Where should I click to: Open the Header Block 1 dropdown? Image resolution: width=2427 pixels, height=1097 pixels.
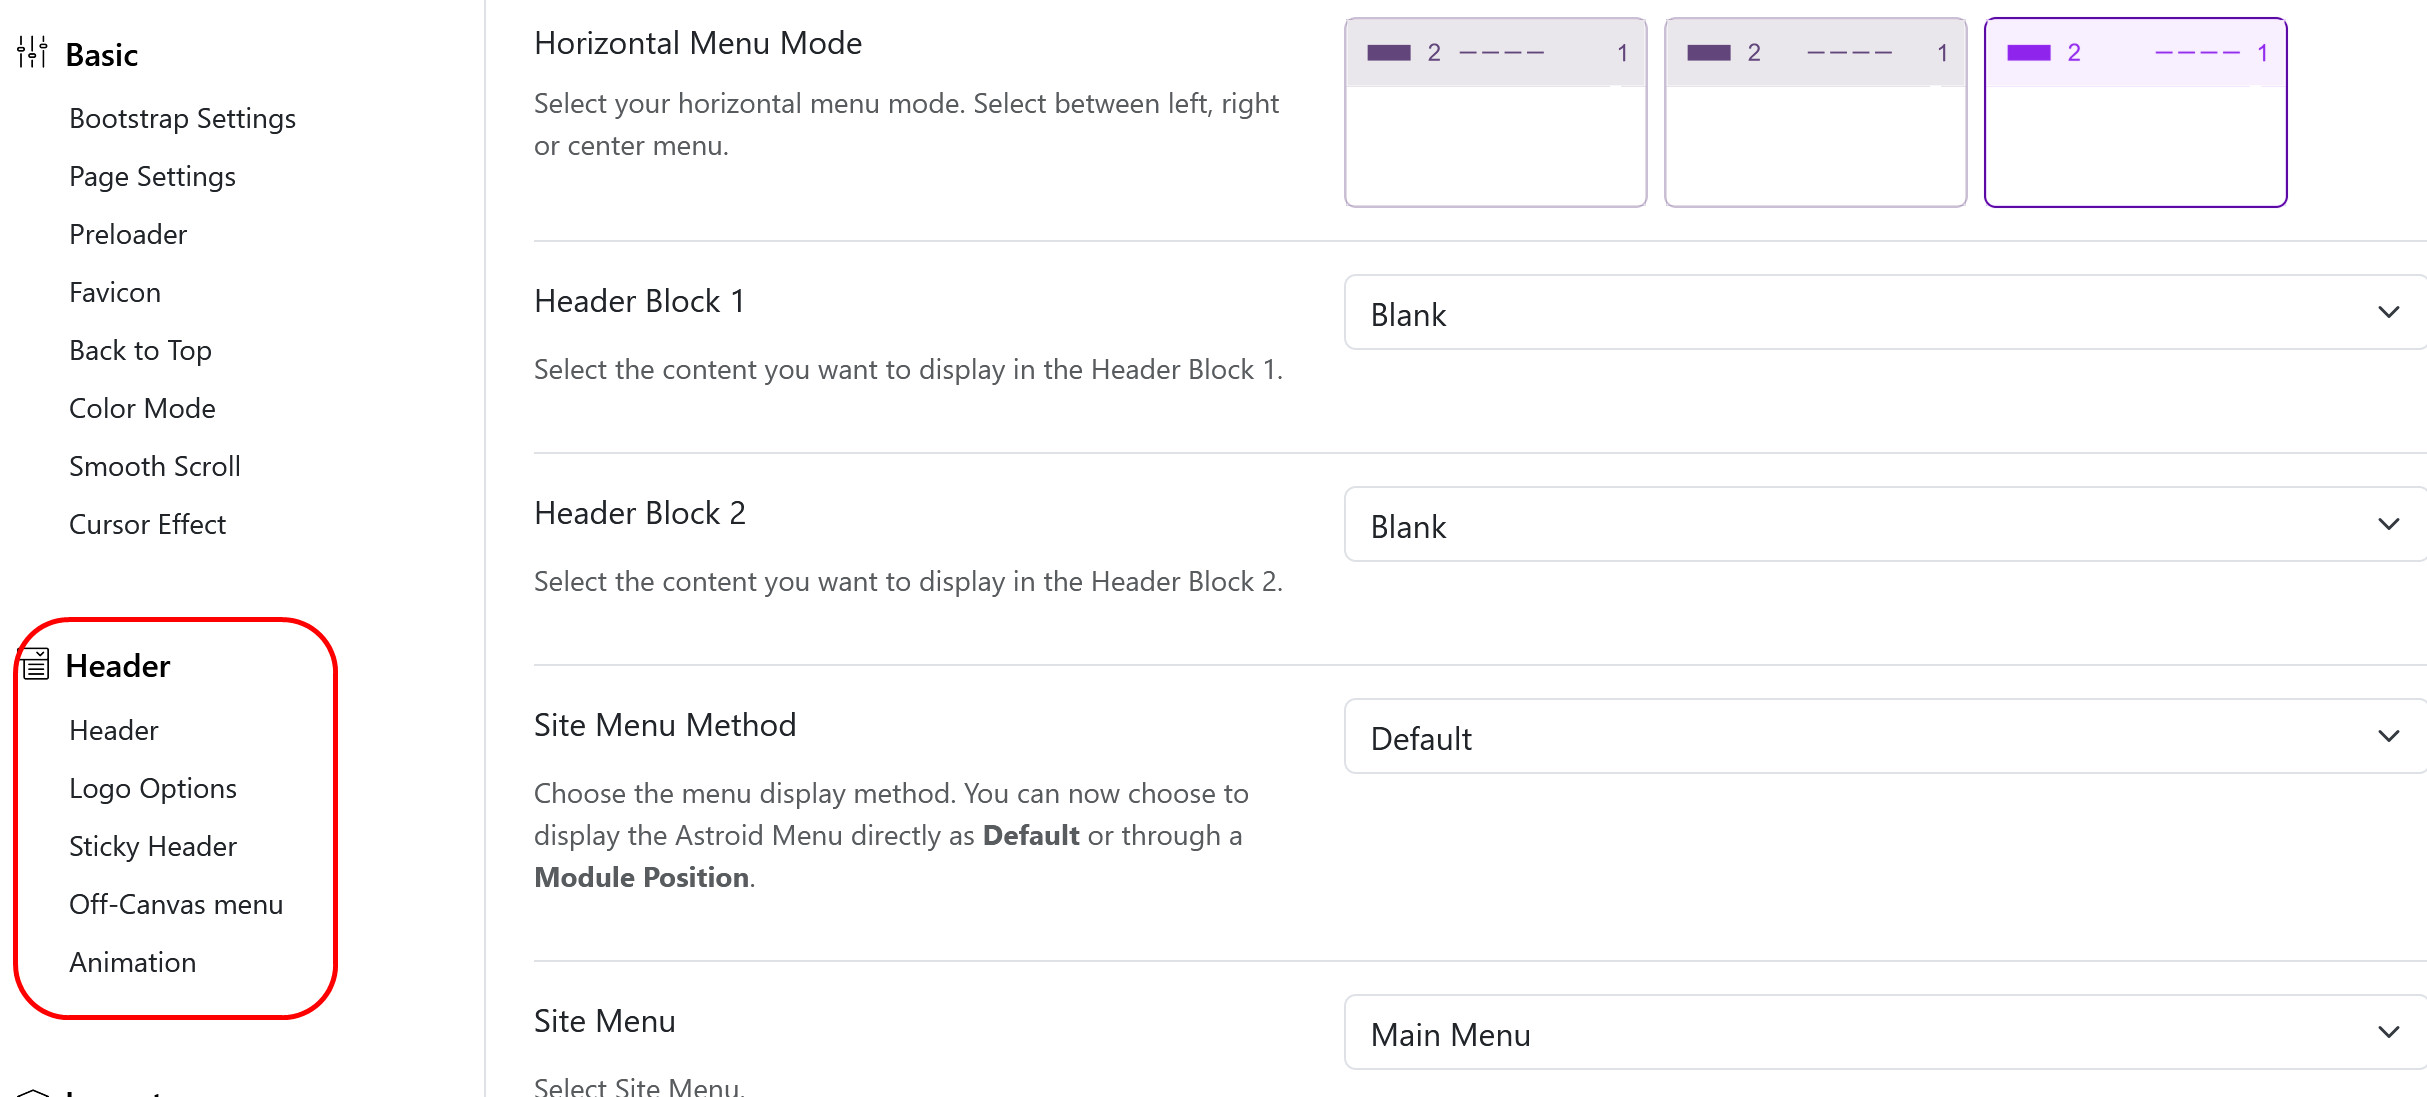1884,313
